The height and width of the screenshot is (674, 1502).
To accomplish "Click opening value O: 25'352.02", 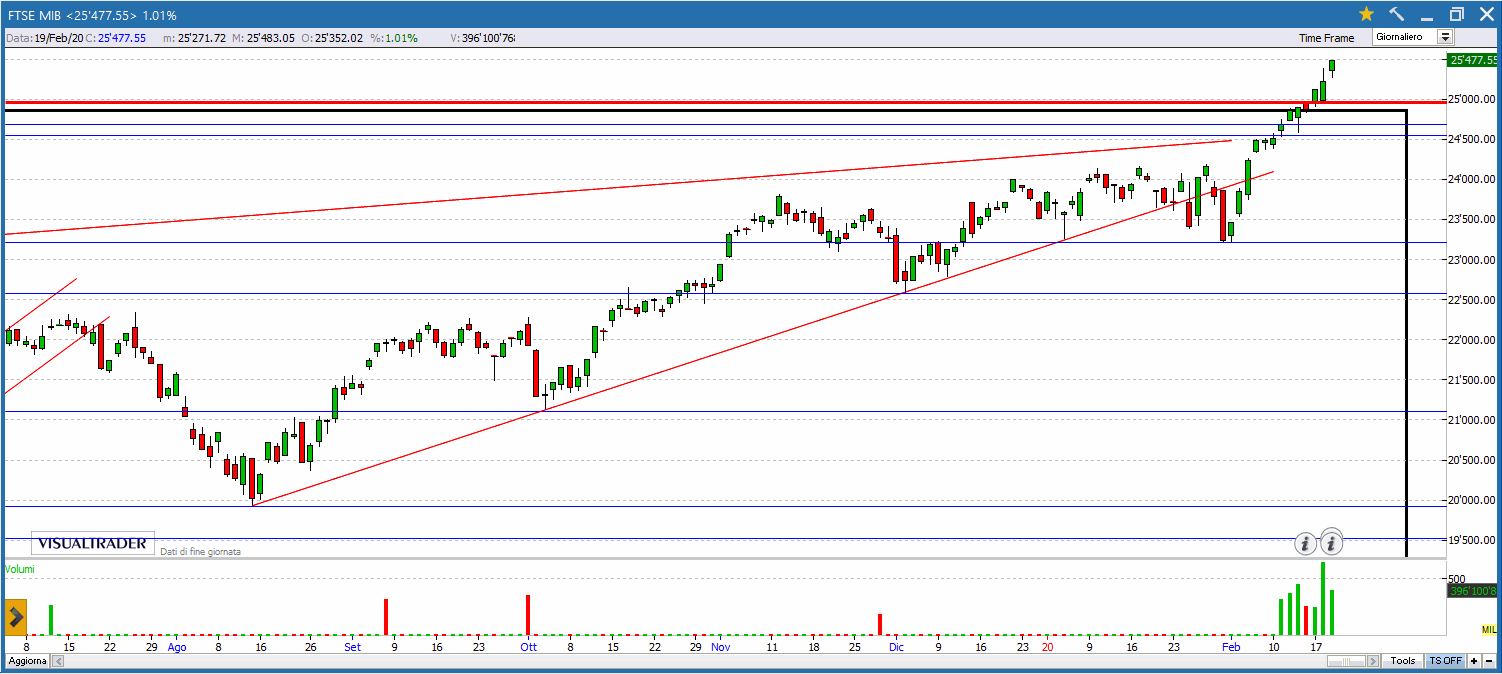I will [334, 38].
